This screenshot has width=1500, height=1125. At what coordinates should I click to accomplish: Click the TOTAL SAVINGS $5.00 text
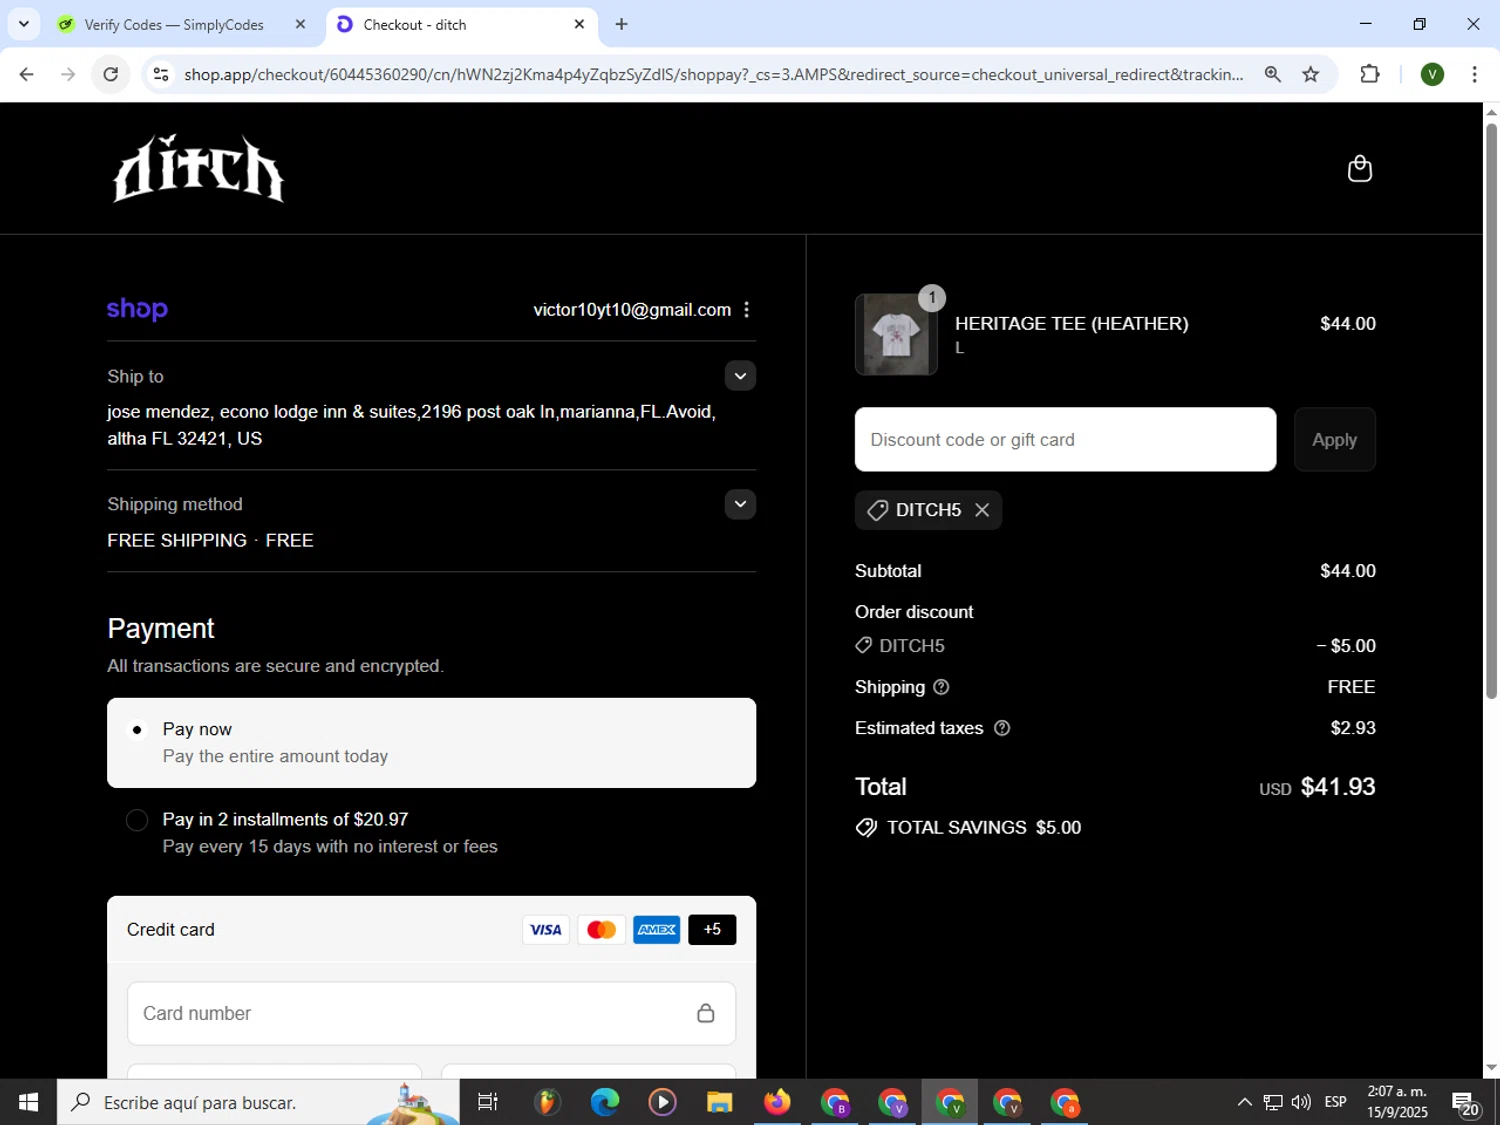click(x=984, y=828)
